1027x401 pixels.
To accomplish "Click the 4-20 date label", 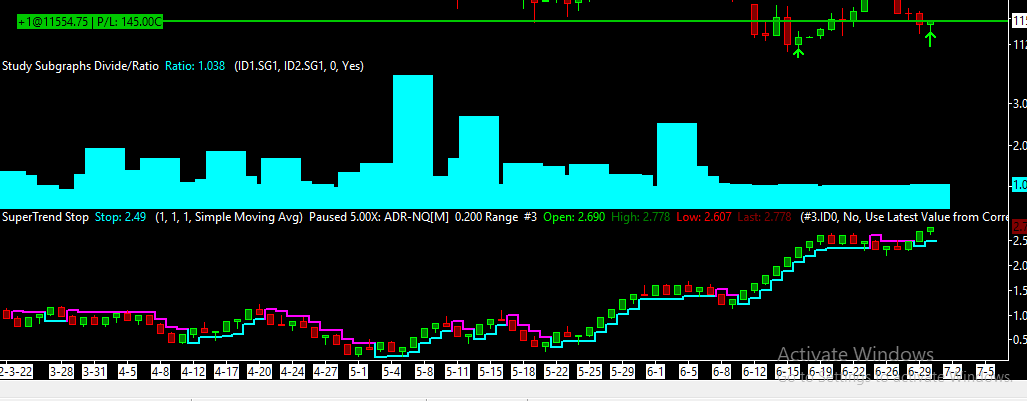I will click(259, 372).
